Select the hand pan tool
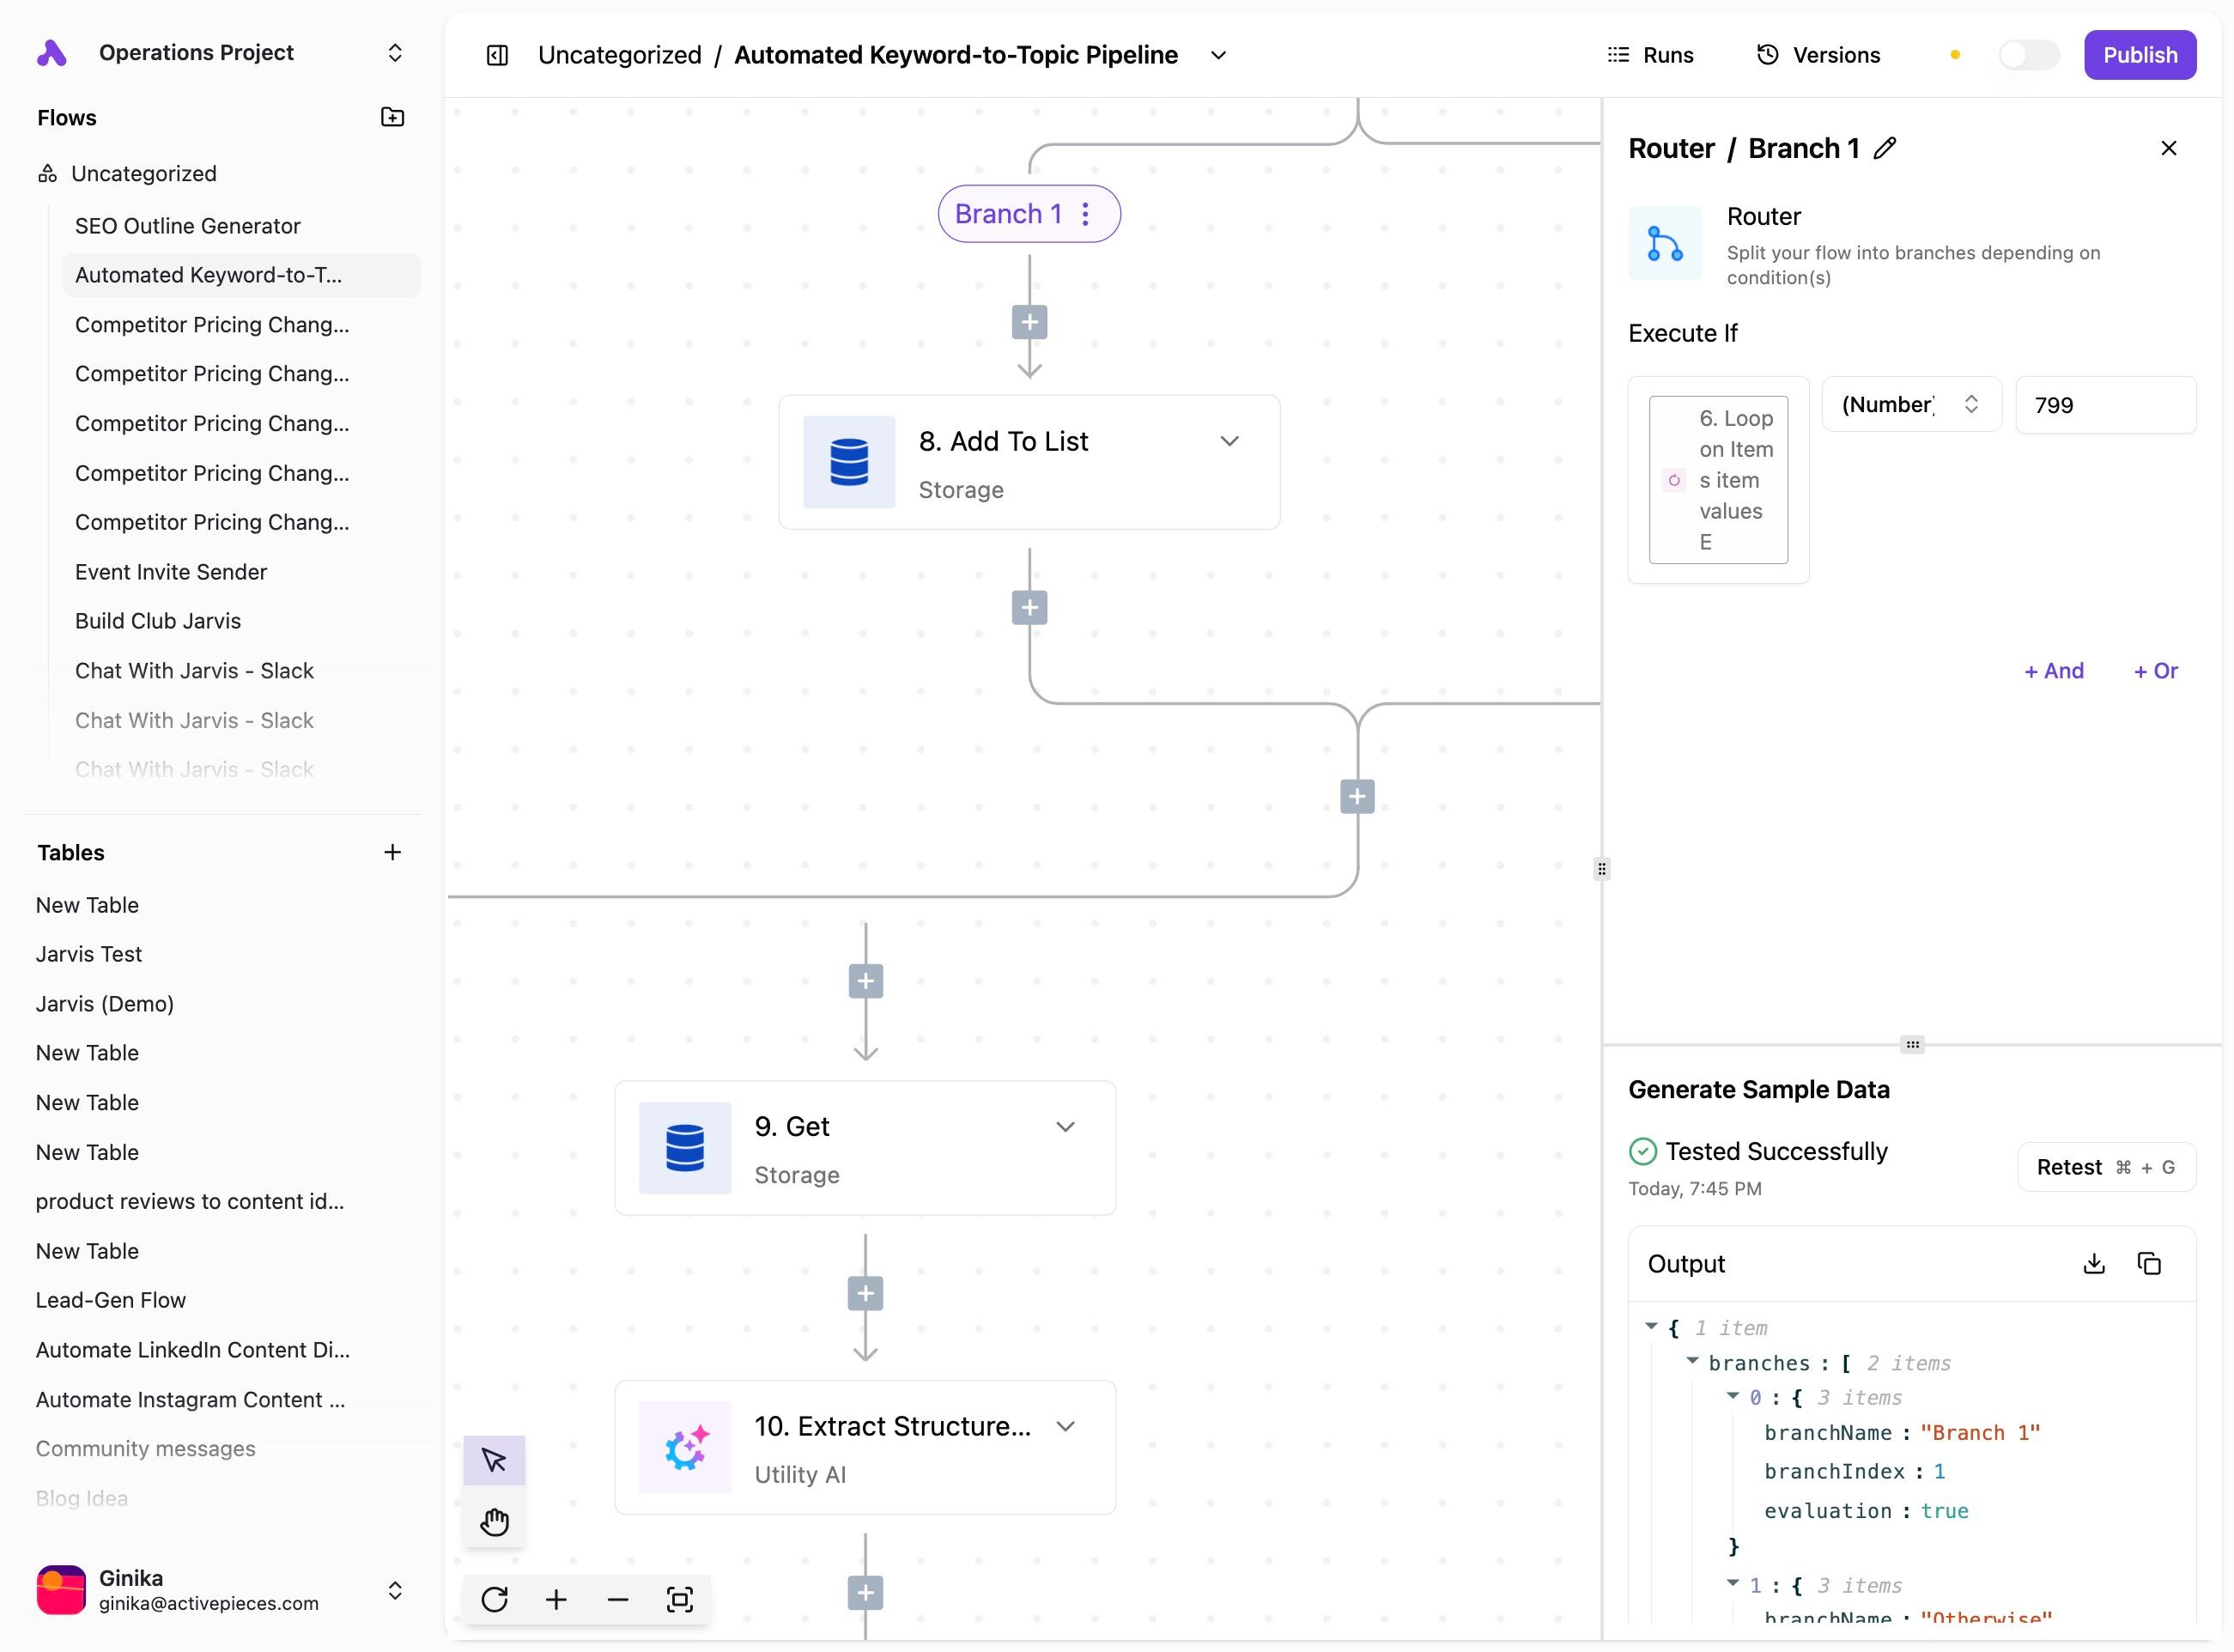This screenshot has width=2234, height=1652. (494, 1522)
